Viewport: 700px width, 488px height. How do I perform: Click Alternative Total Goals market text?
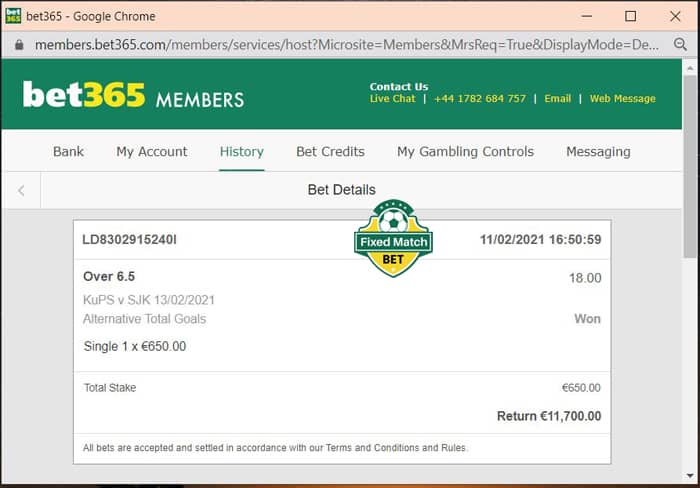(144, 319)
